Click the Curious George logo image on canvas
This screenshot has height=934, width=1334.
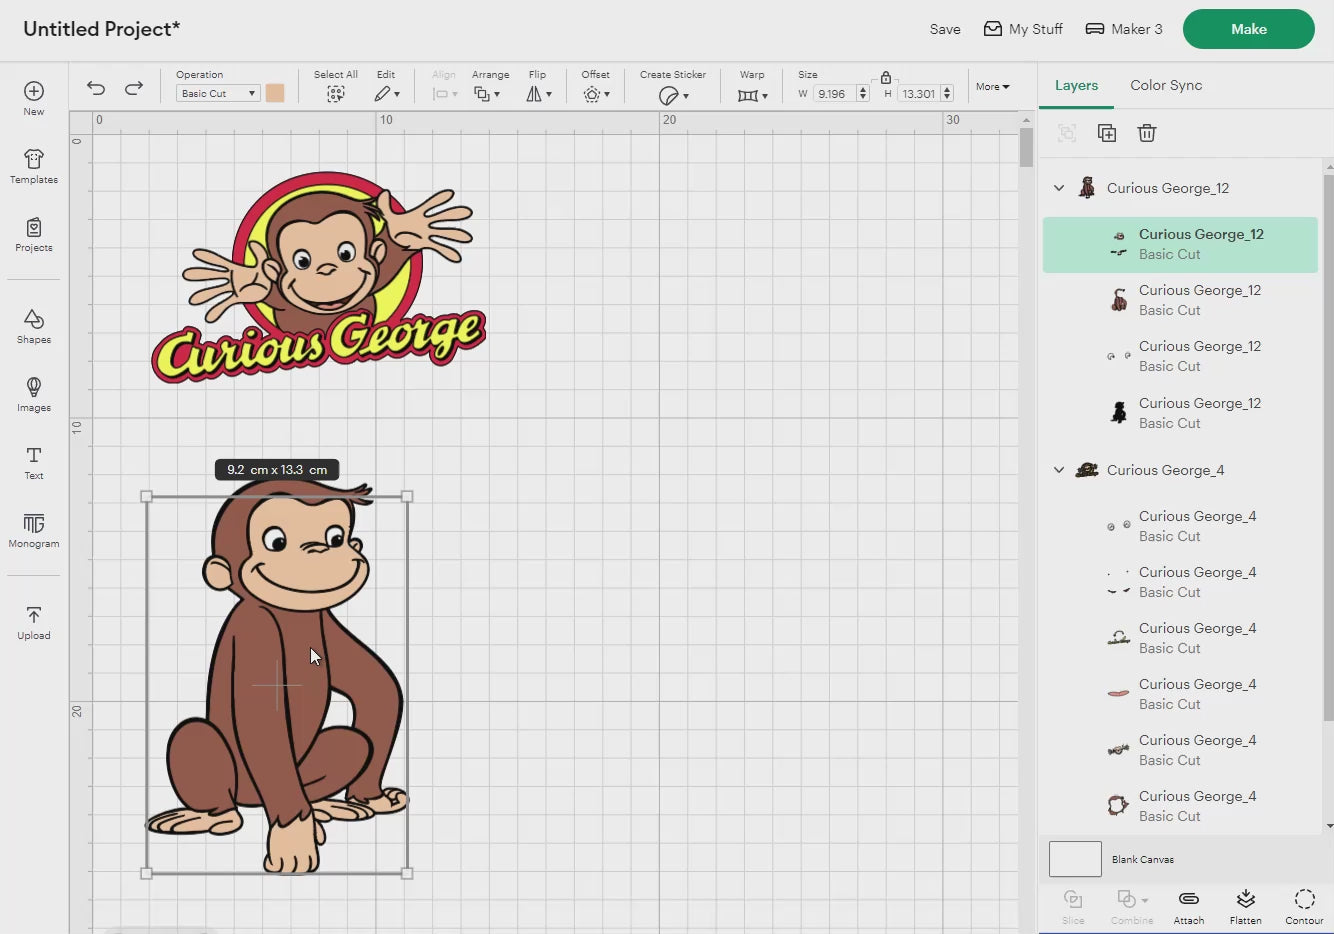(318, 277)
